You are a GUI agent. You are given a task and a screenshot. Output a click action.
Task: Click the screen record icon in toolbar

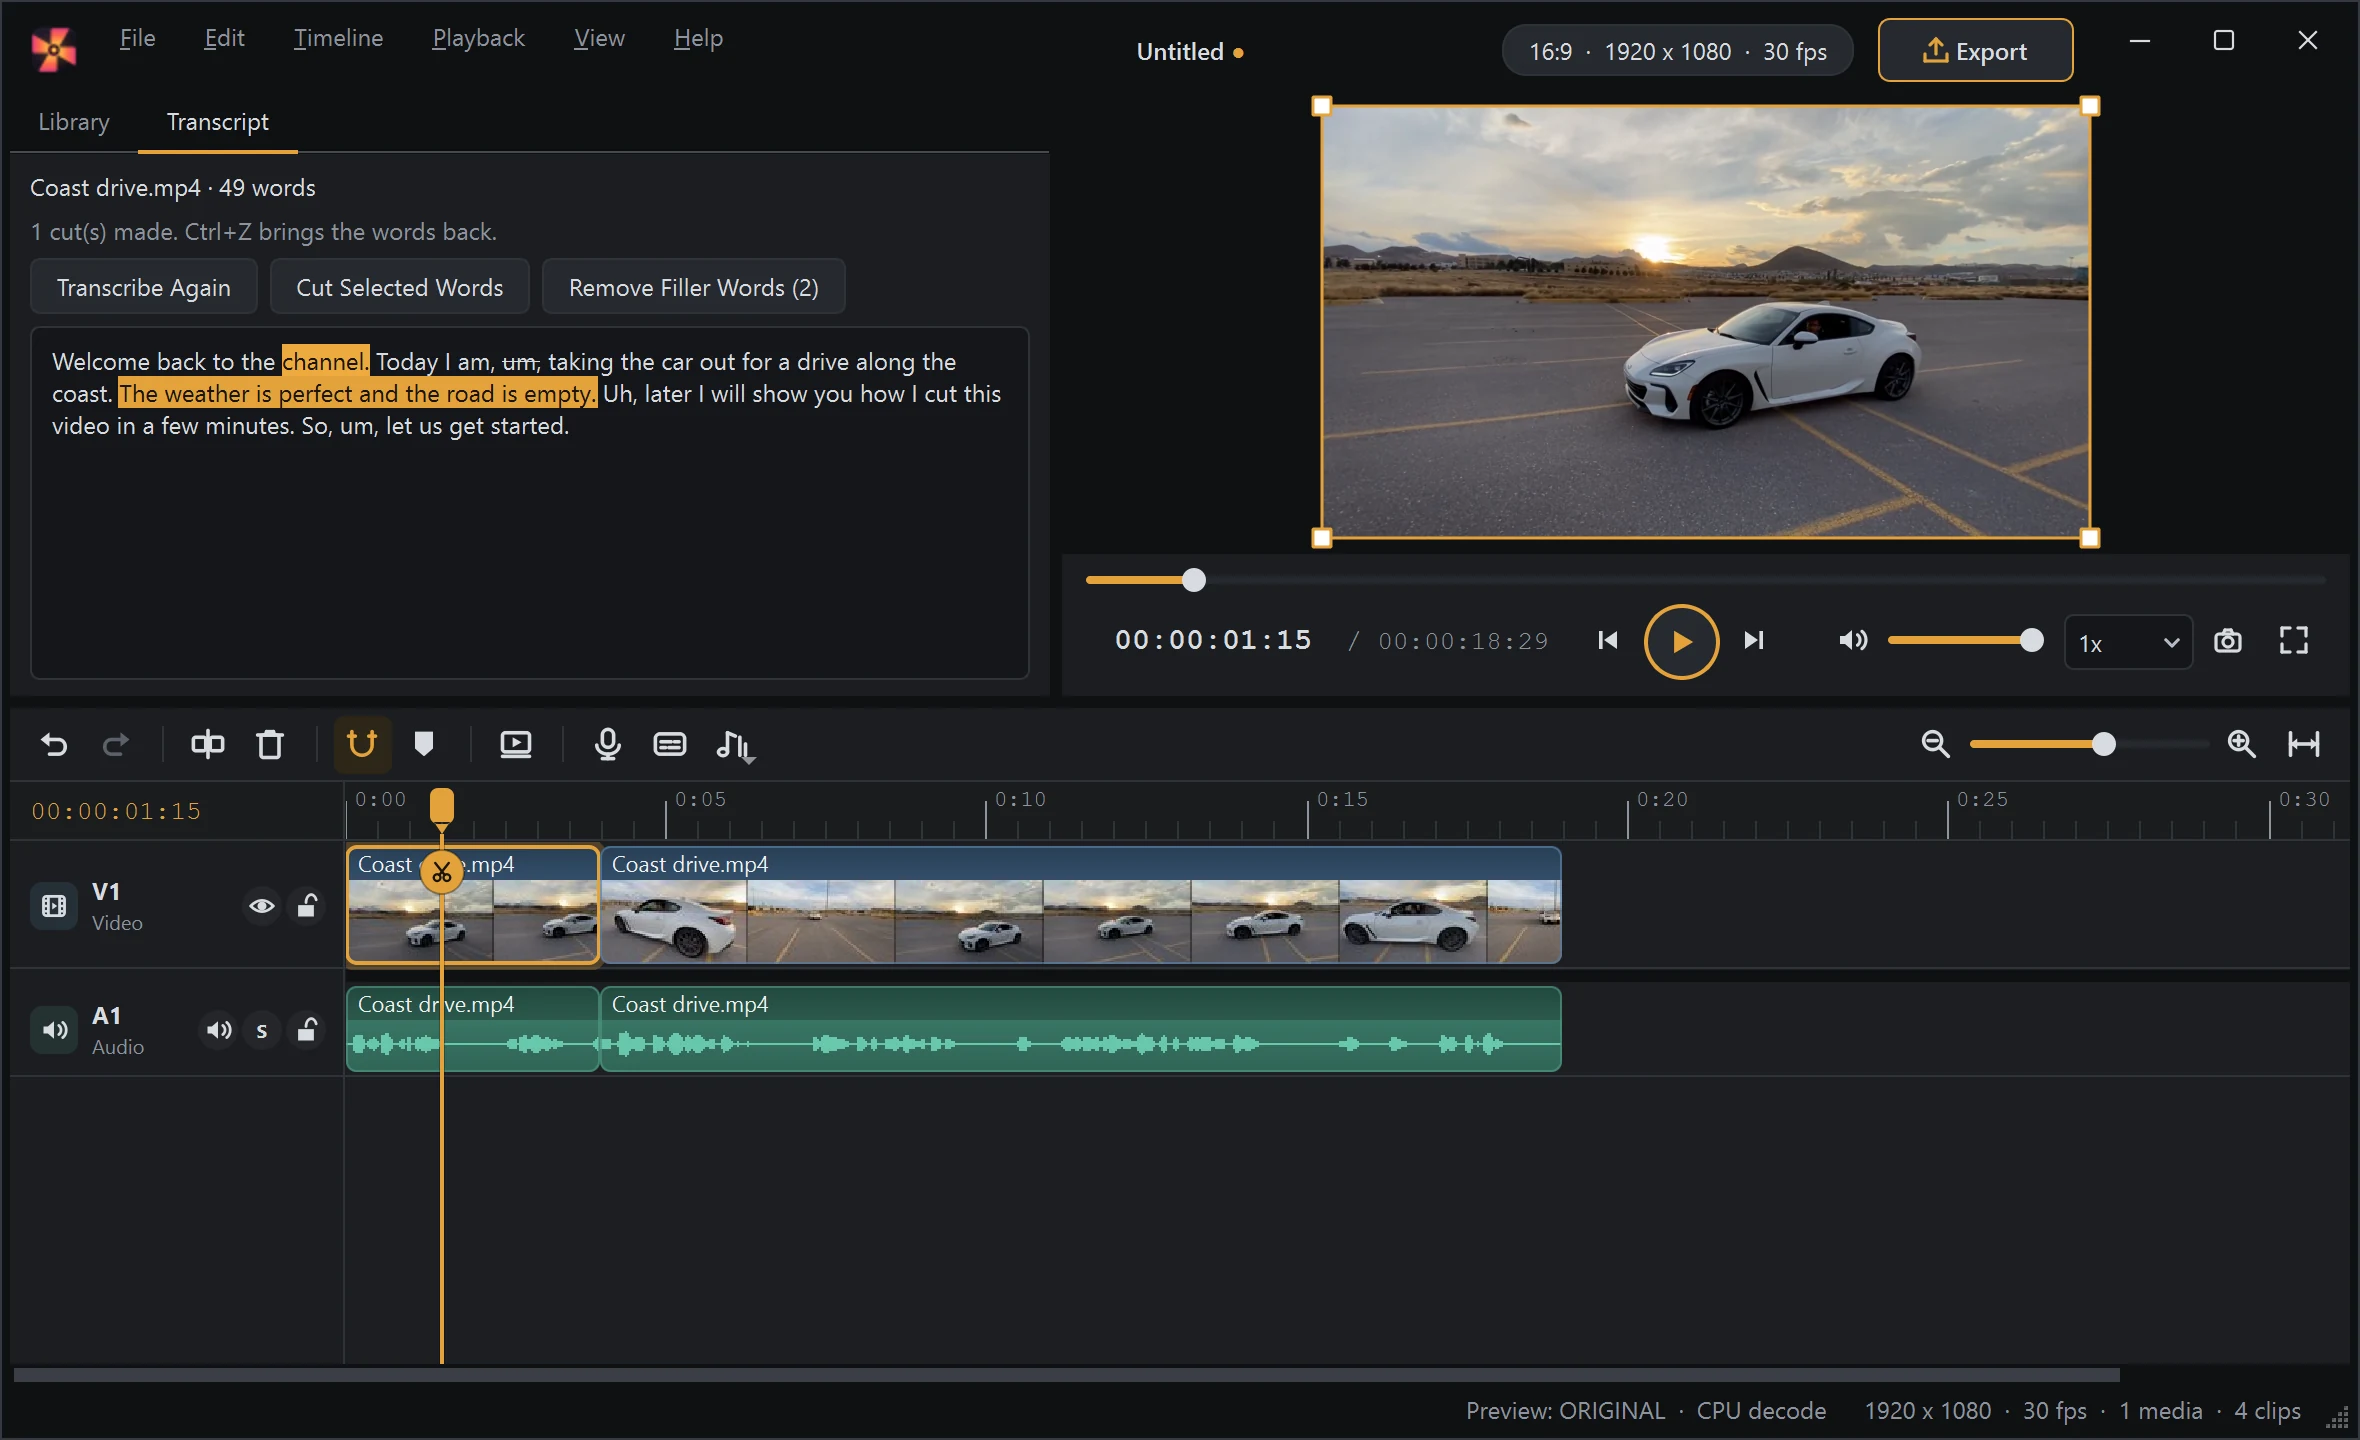516,744
